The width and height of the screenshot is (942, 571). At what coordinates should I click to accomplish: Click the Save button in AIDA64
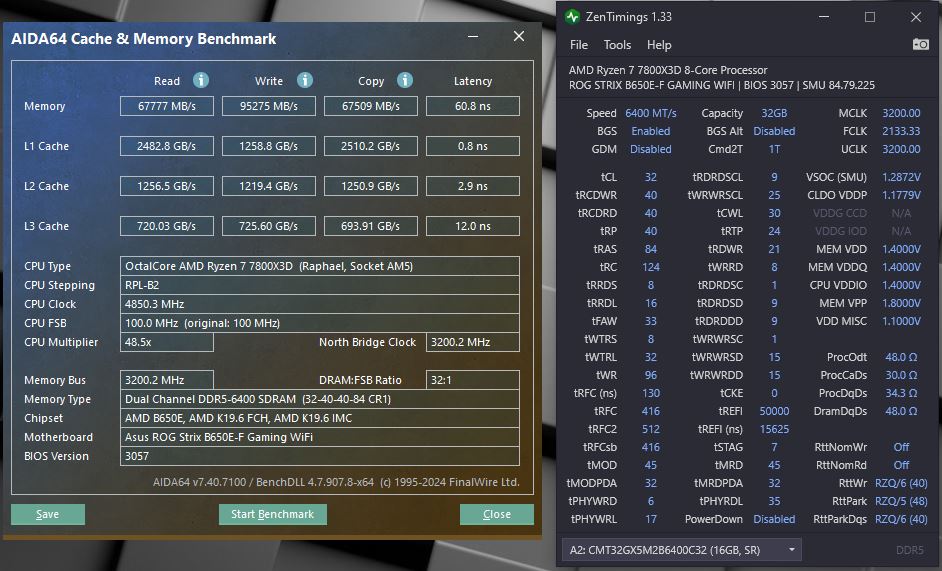[x=48, y=514]
